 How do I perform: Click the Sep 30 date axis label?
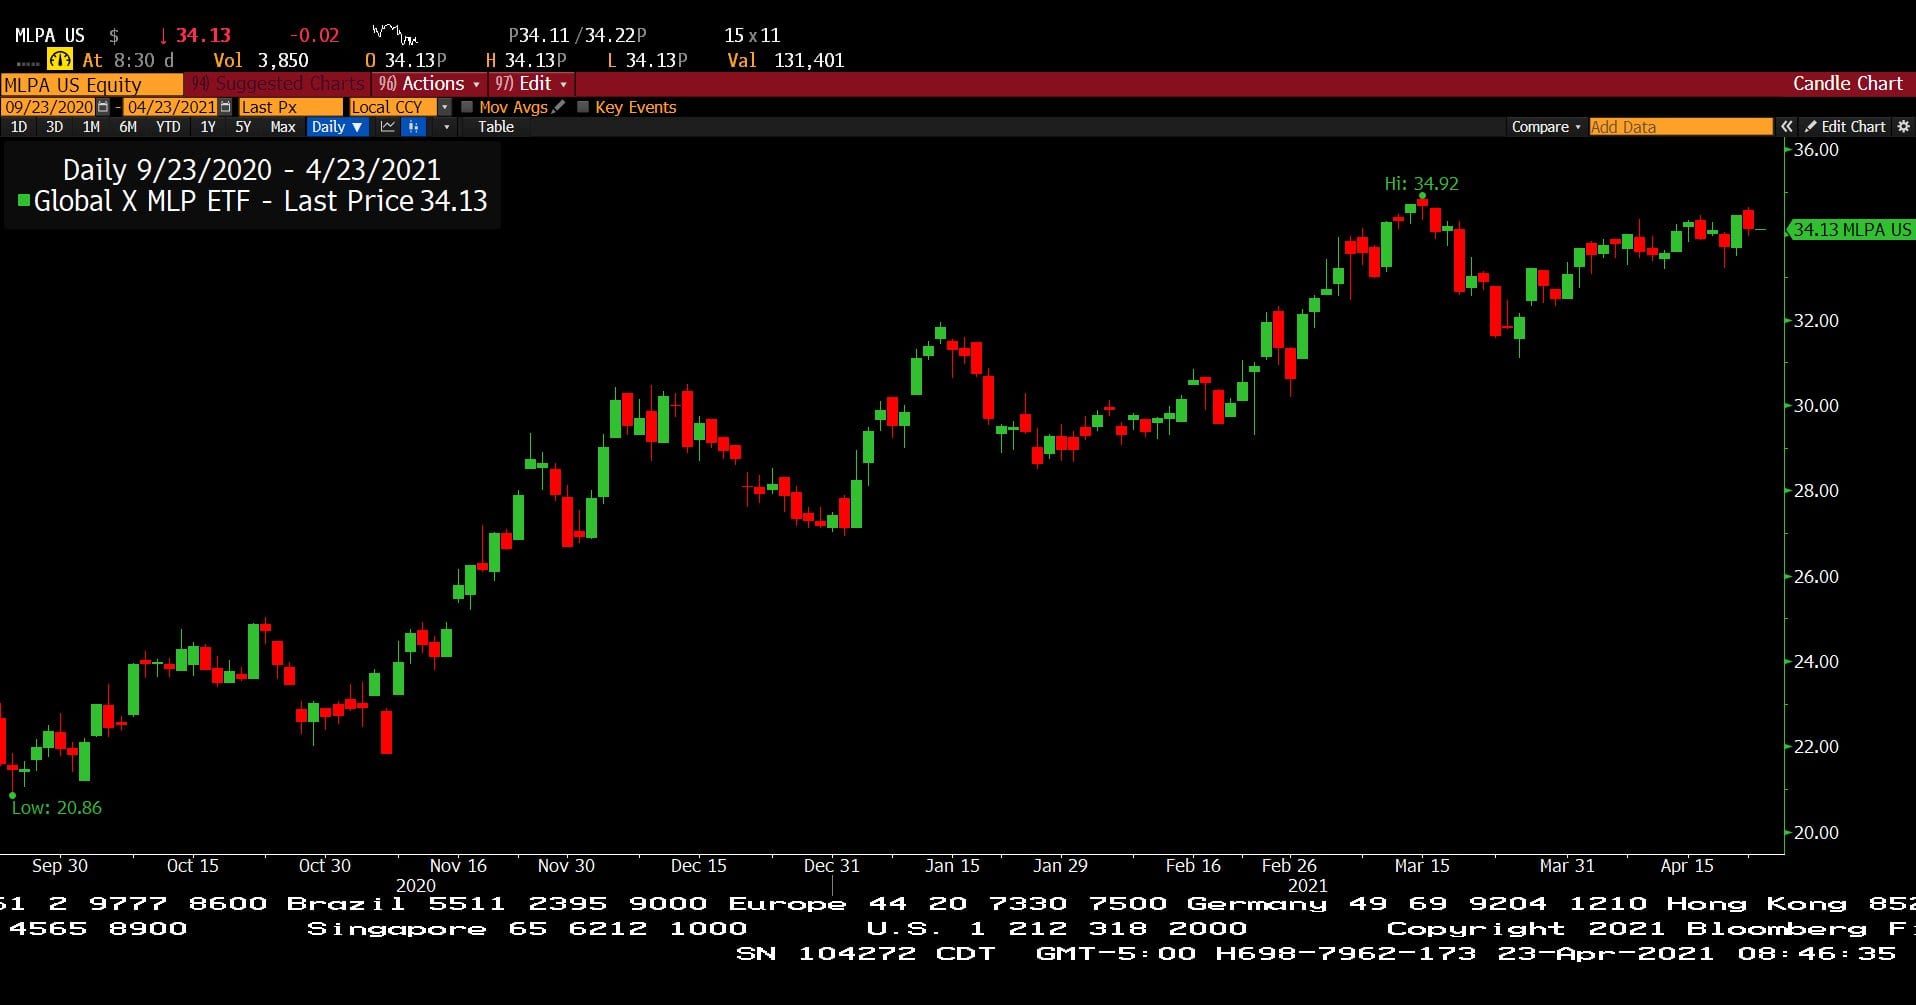tap(60, 866)
